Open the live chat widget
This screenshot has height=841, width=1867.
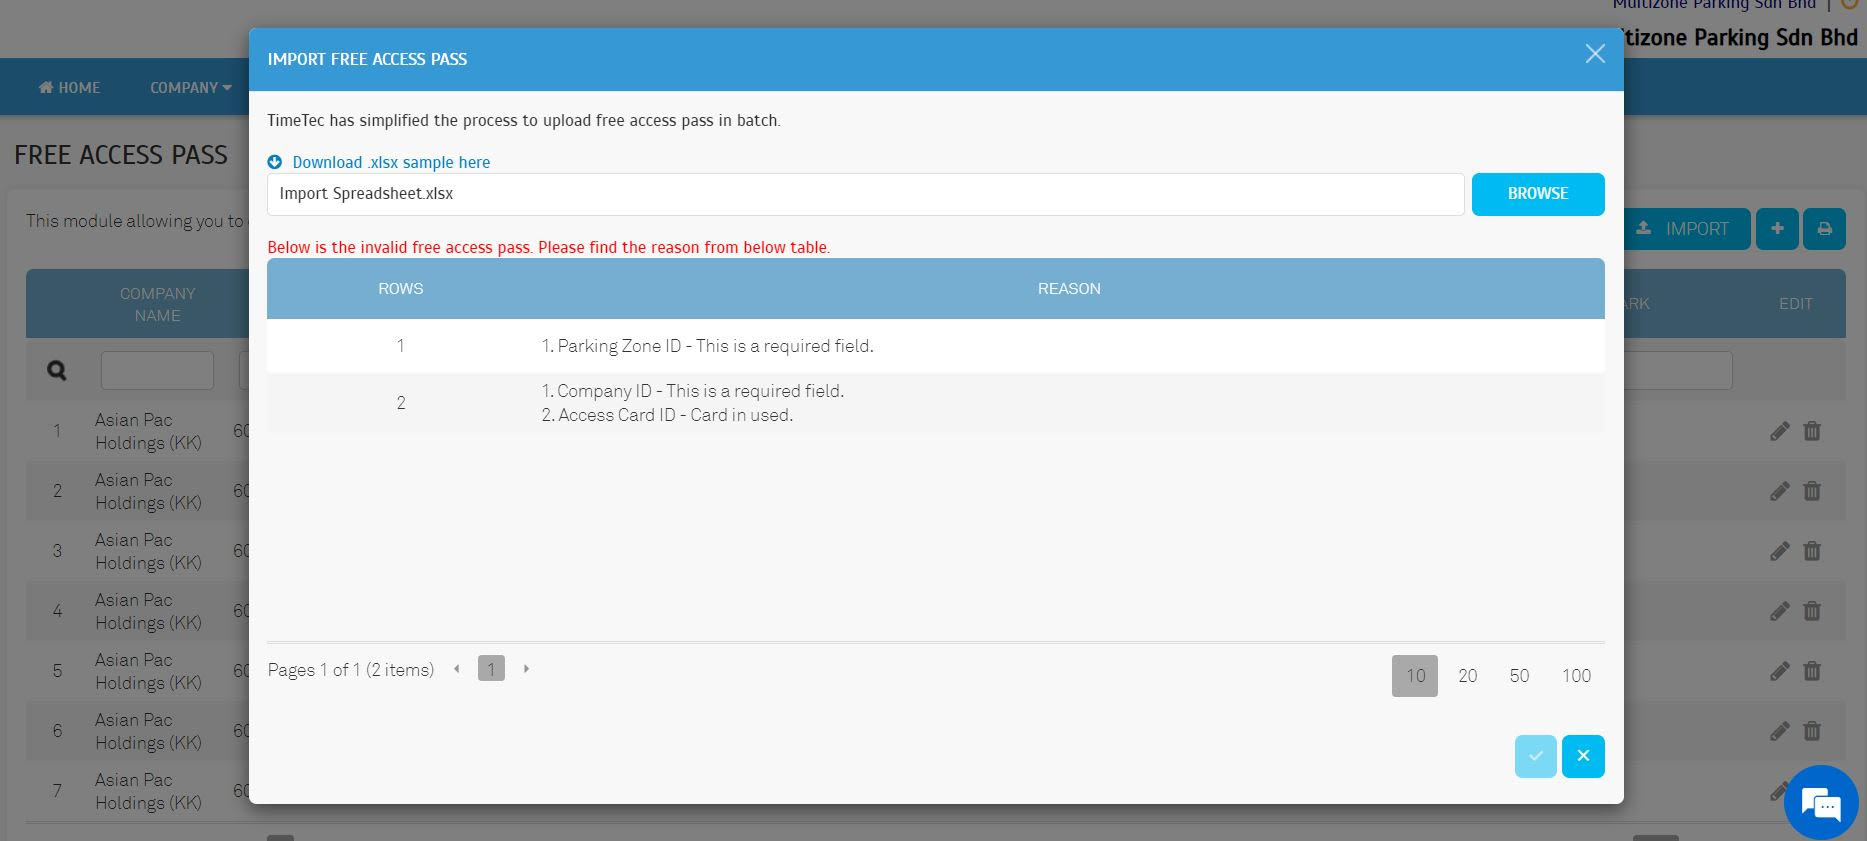[x=1820, y=802]
